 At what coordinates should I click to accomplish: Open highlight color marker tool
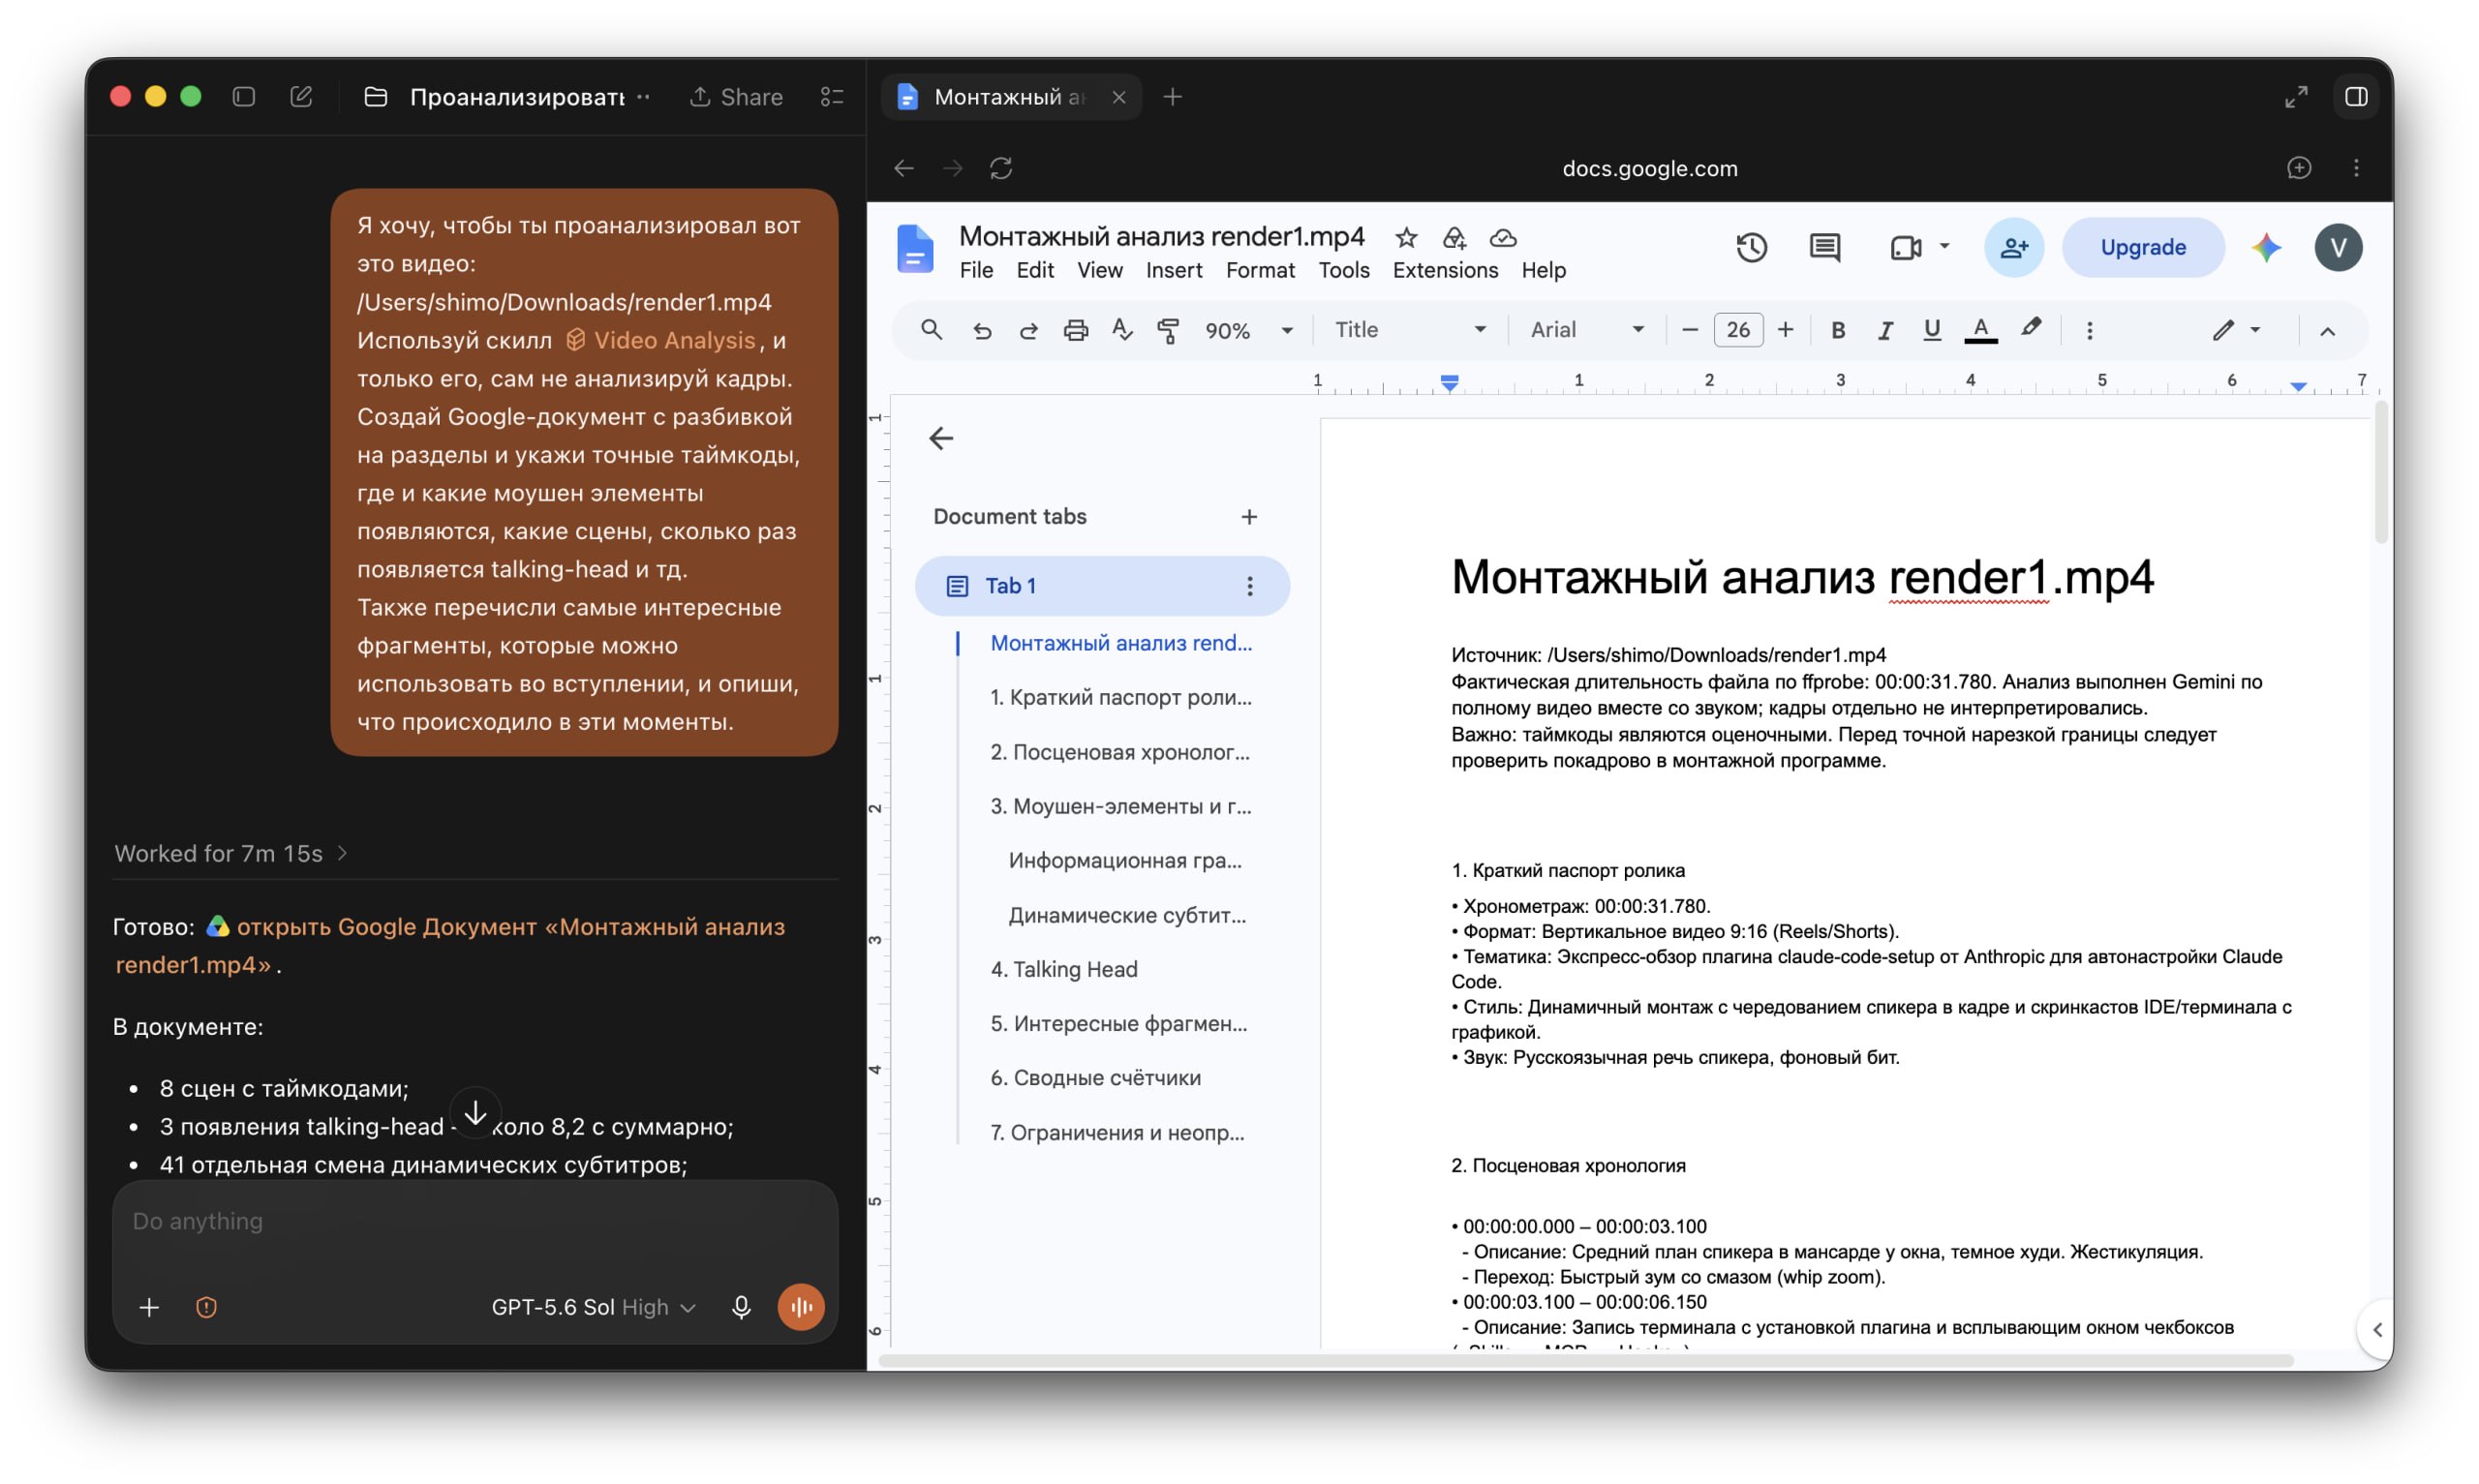pos(2030,329)
